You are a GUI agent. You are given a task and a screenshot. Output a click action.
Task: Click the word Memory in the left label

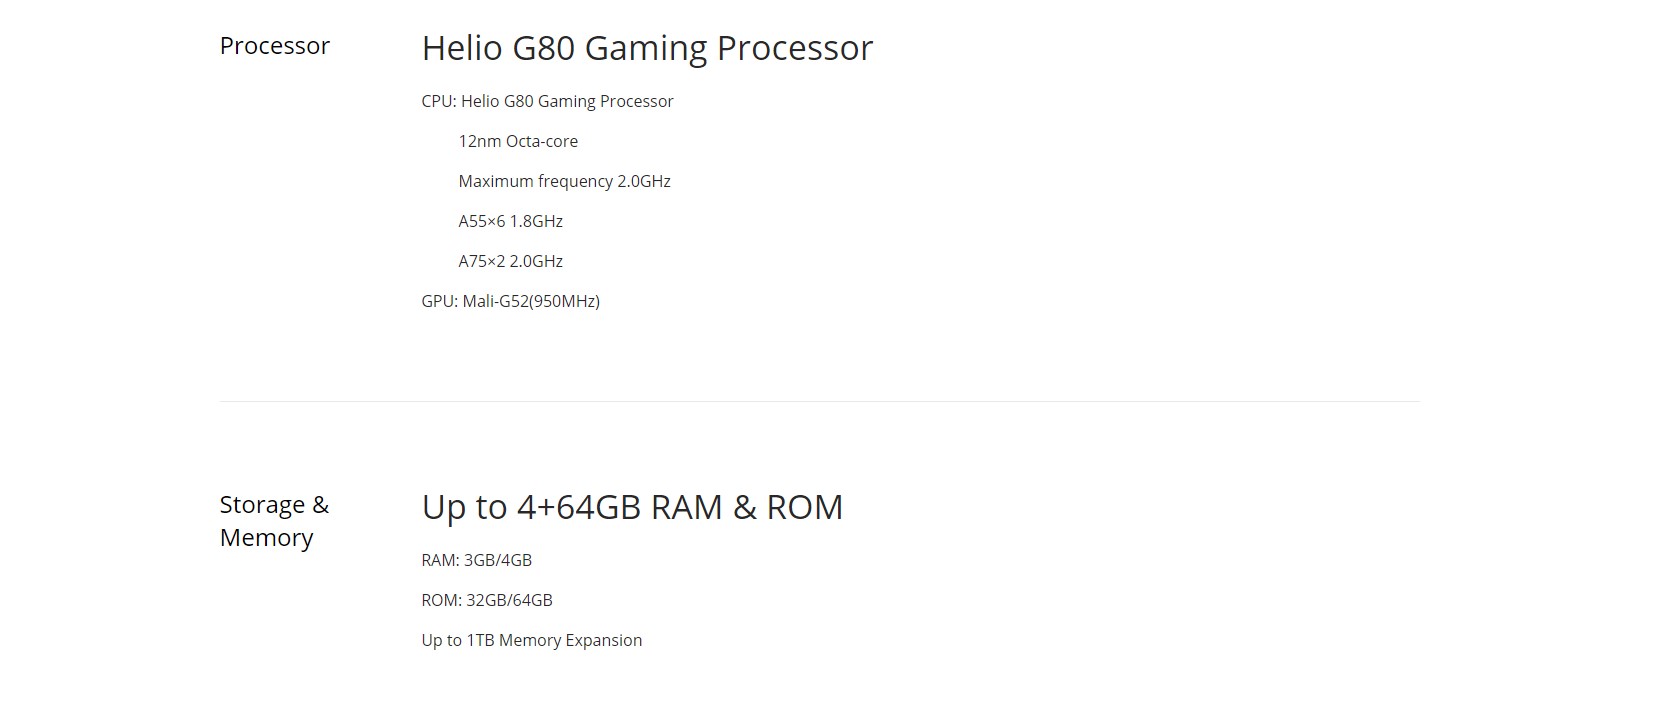(x=266, y=538)
